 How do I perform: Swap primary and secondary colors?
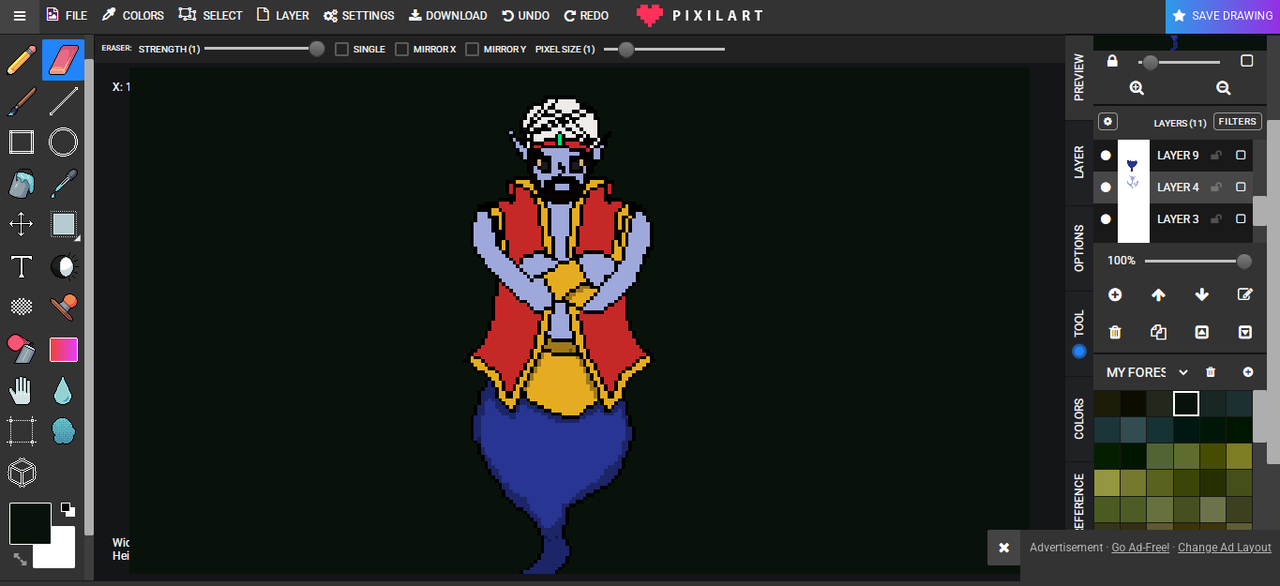pyautogui.click(x=20, y=559)
